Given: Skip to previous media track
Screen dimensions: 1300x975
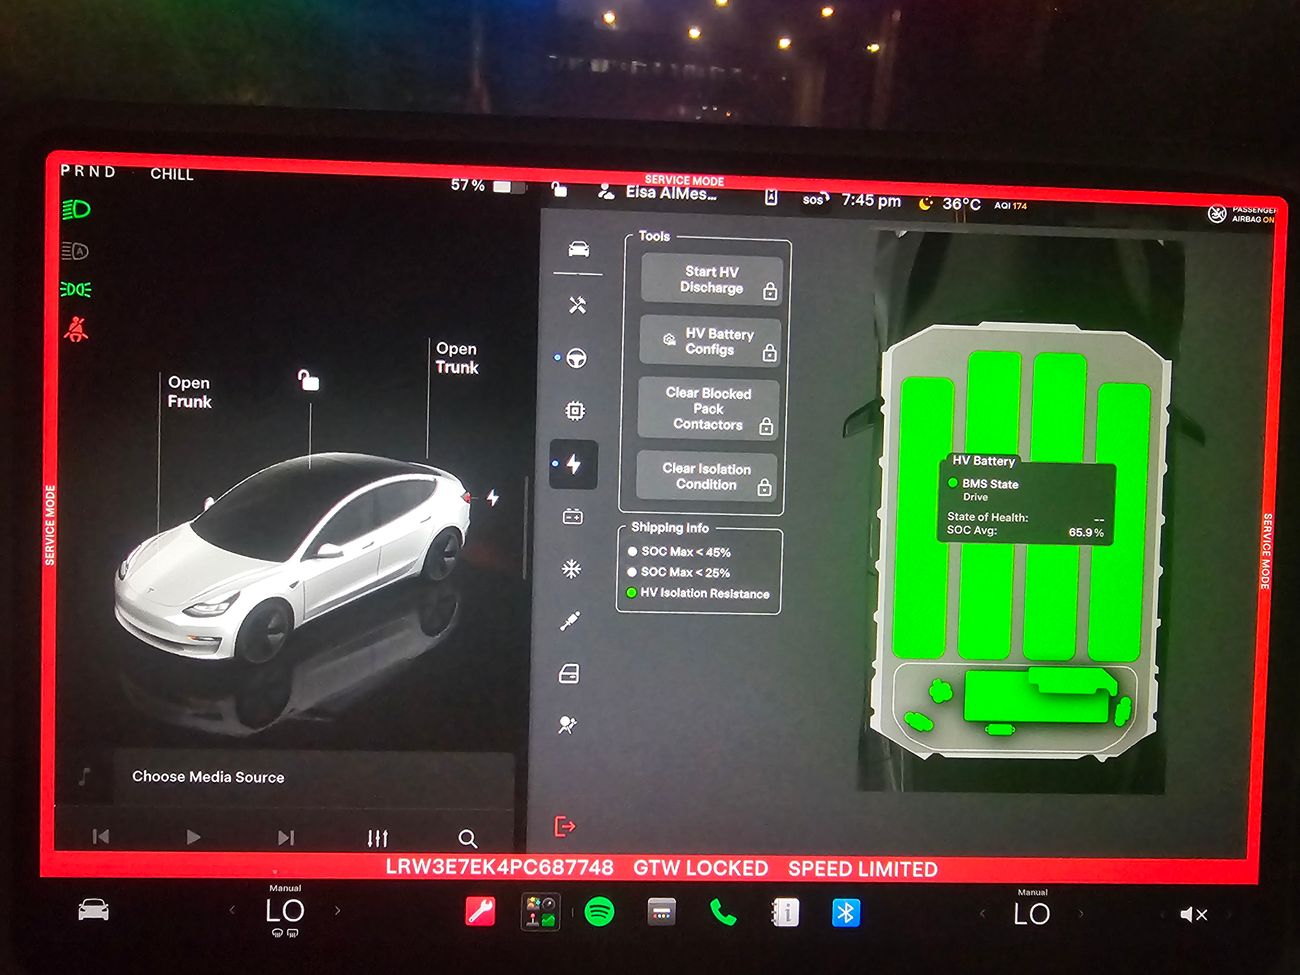Looking at the screenshot, I should pos(101,837).
